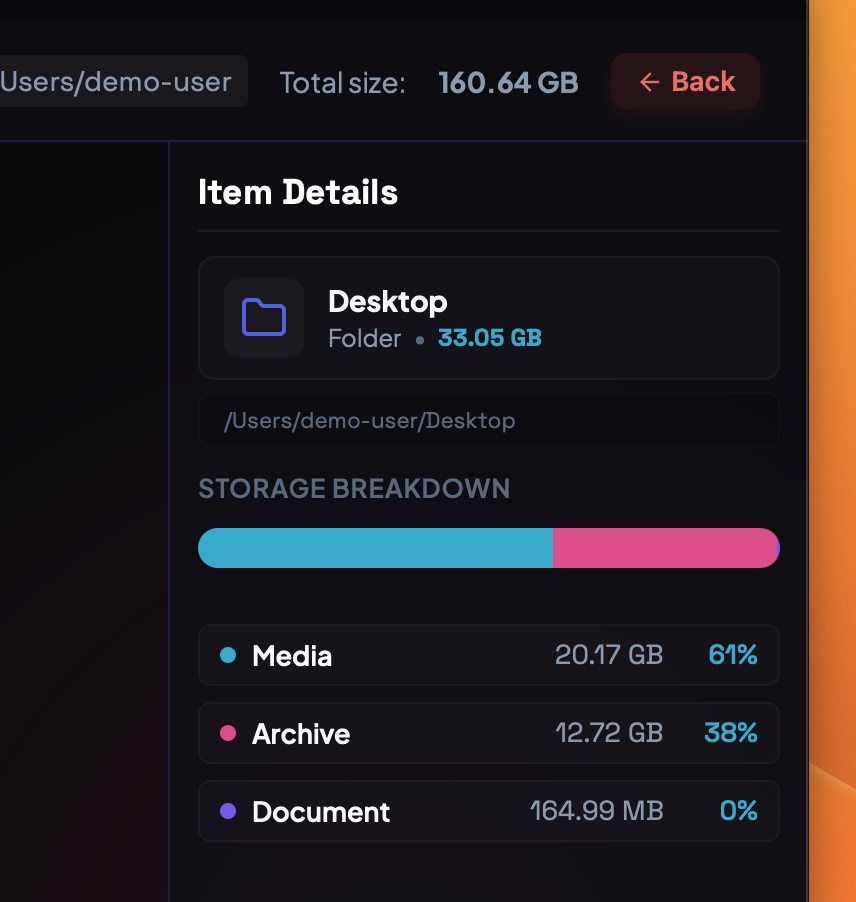Click the Total size label
Screen dimensions: 856x902
342,83
